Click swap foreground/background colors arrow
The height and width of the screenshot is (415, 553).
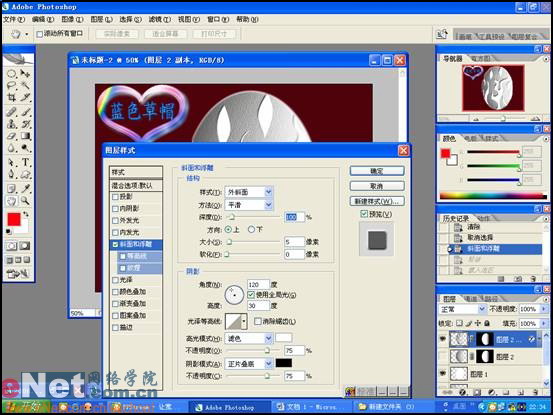tap(26, 214)
